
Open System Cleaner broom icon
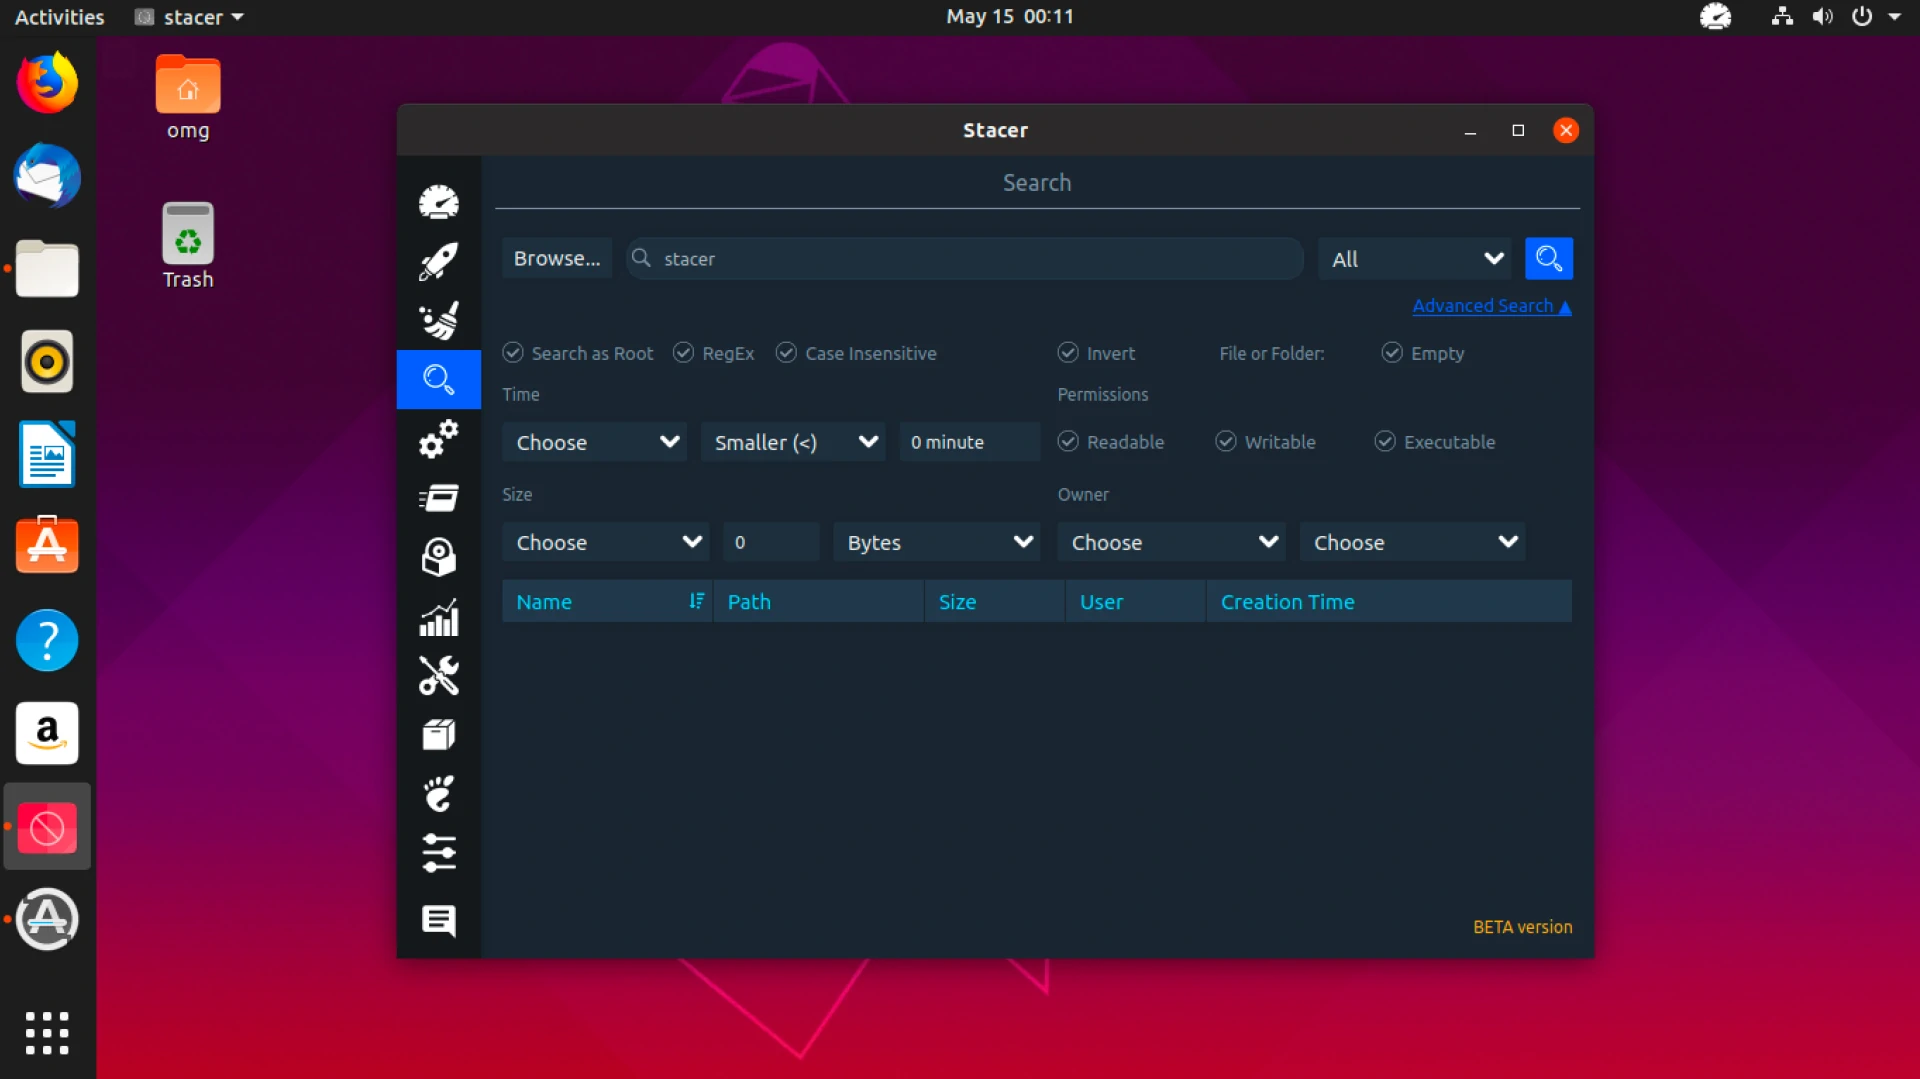[x=438, y=320]
